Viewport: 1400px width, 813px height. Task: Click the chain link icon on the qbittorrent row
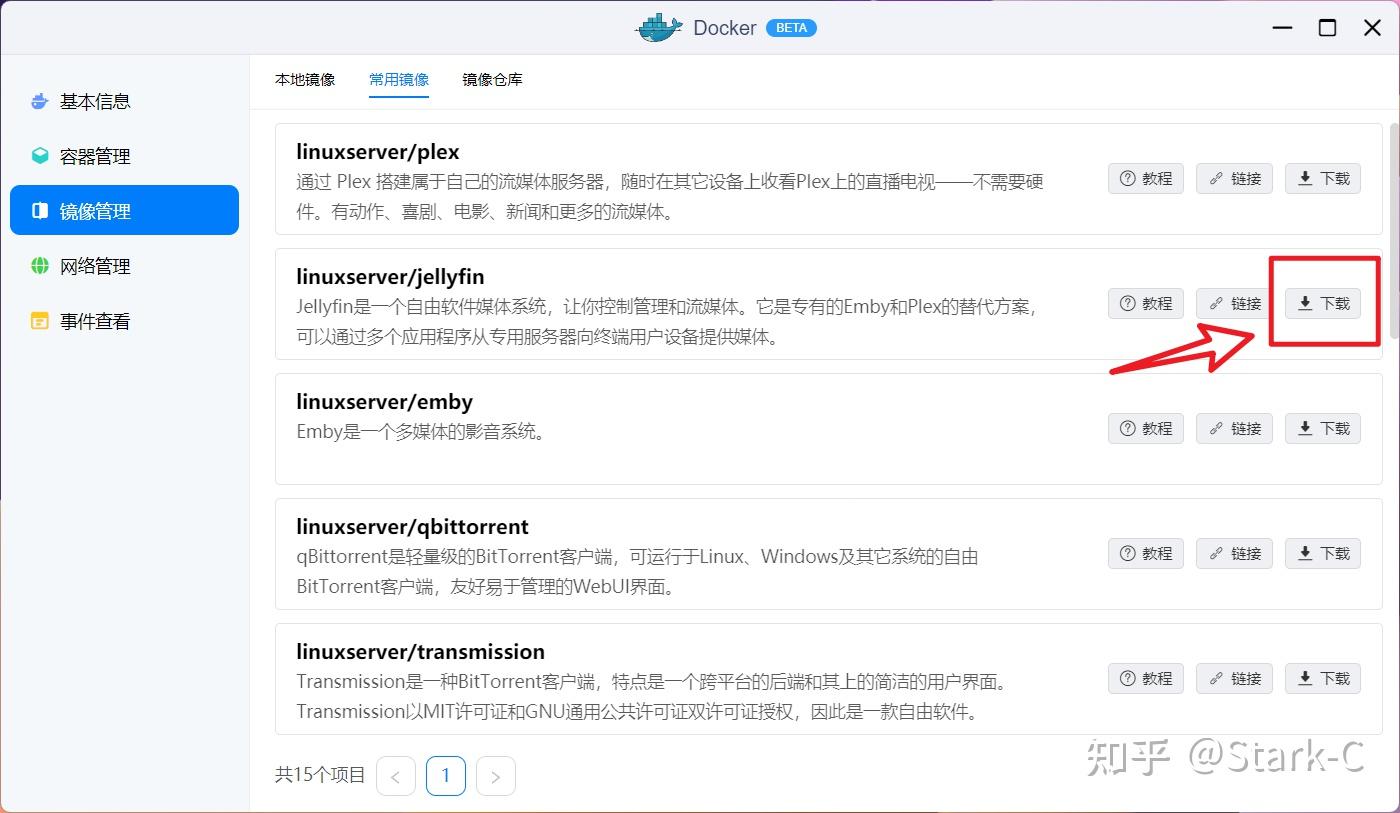(1216, 553)
